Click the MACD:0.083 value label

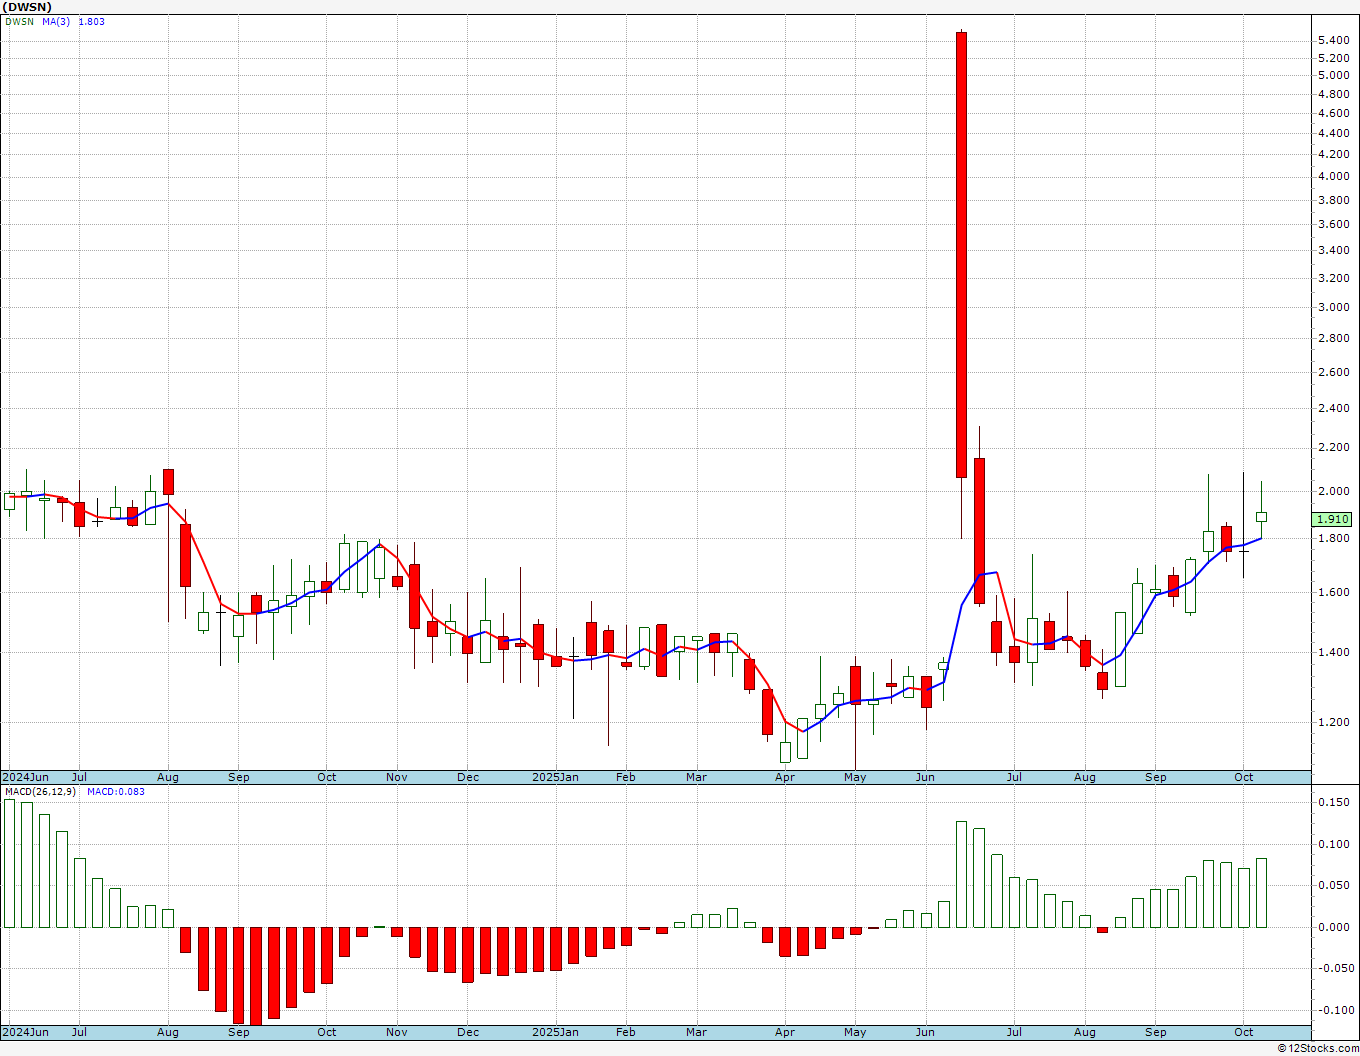click(115, 791)
